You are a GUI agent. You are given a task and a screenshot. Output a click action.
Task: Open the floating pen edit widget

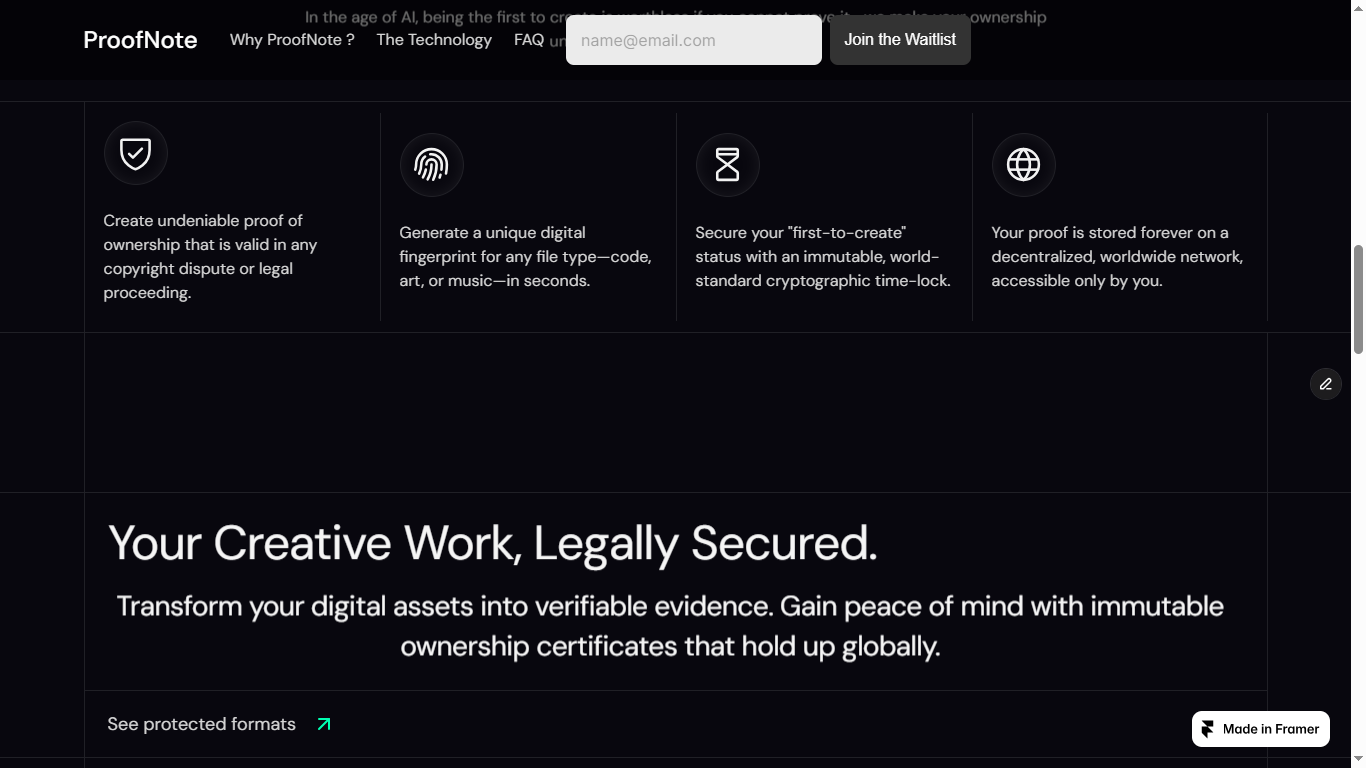tap(1325, 384)
